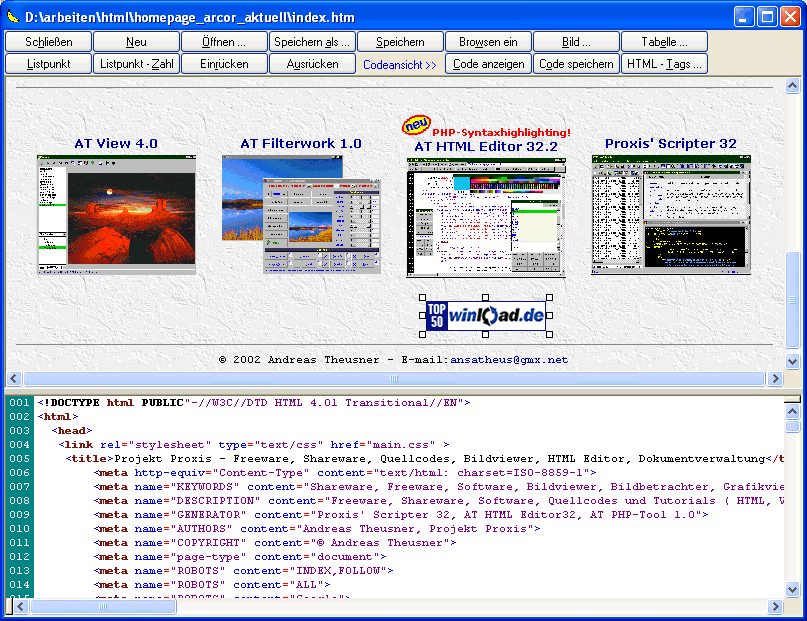
Task: Click the main.css stylesheet link line
Action: [254, 445]
